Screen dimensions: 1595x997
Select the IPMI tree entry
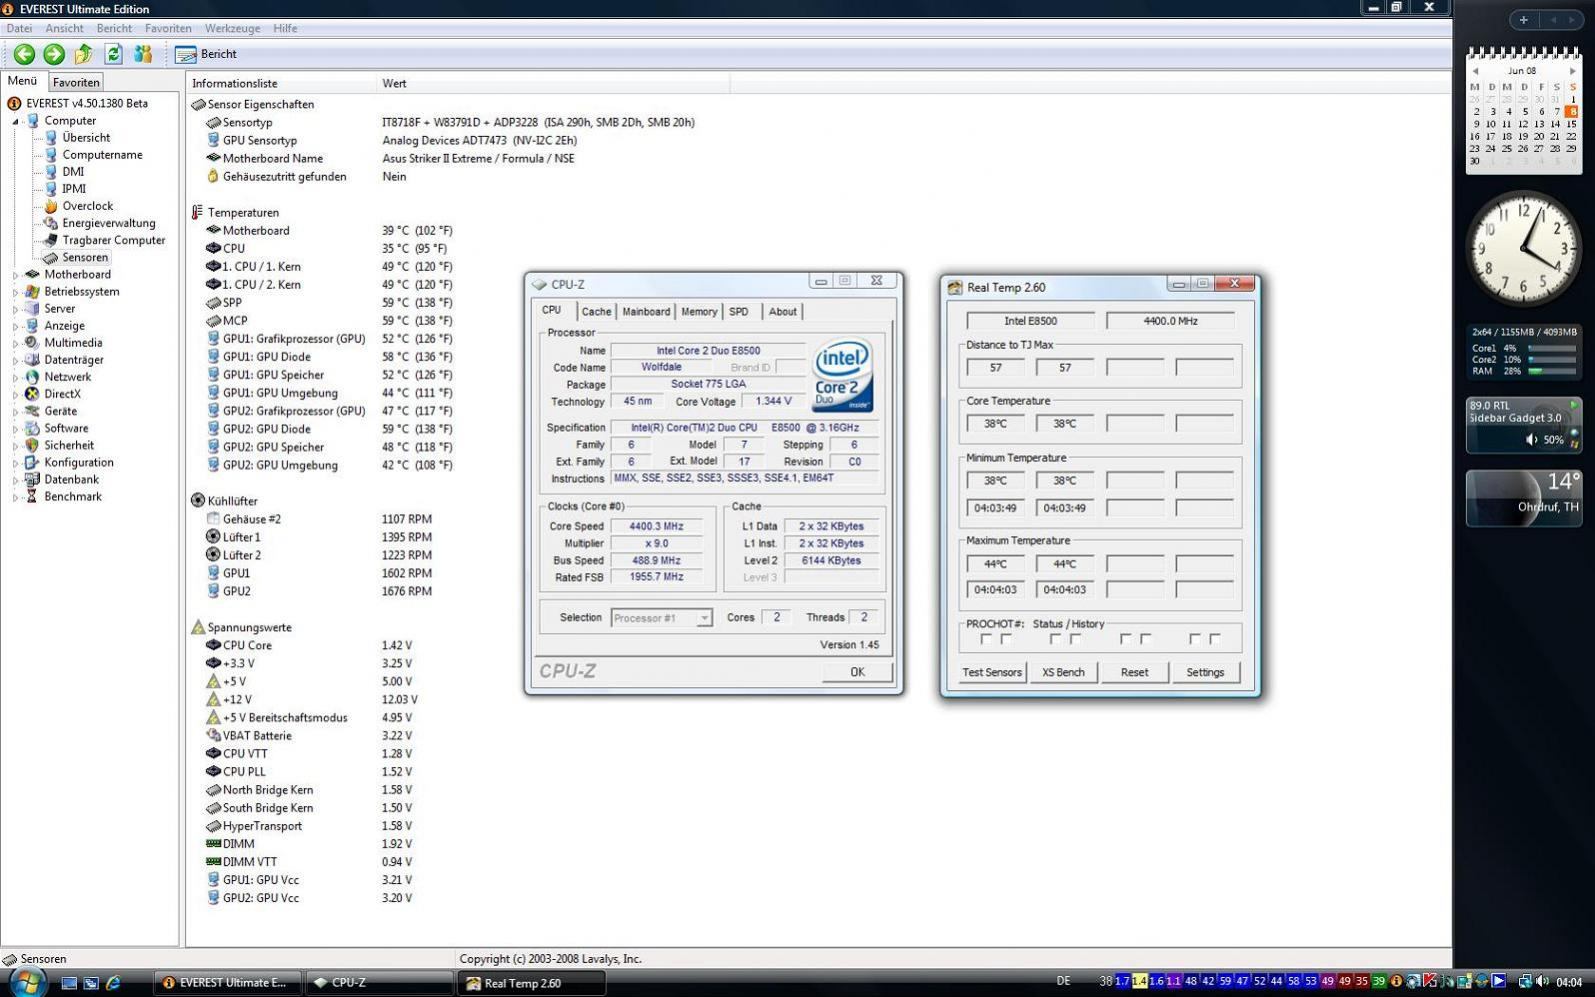[65, 189]
